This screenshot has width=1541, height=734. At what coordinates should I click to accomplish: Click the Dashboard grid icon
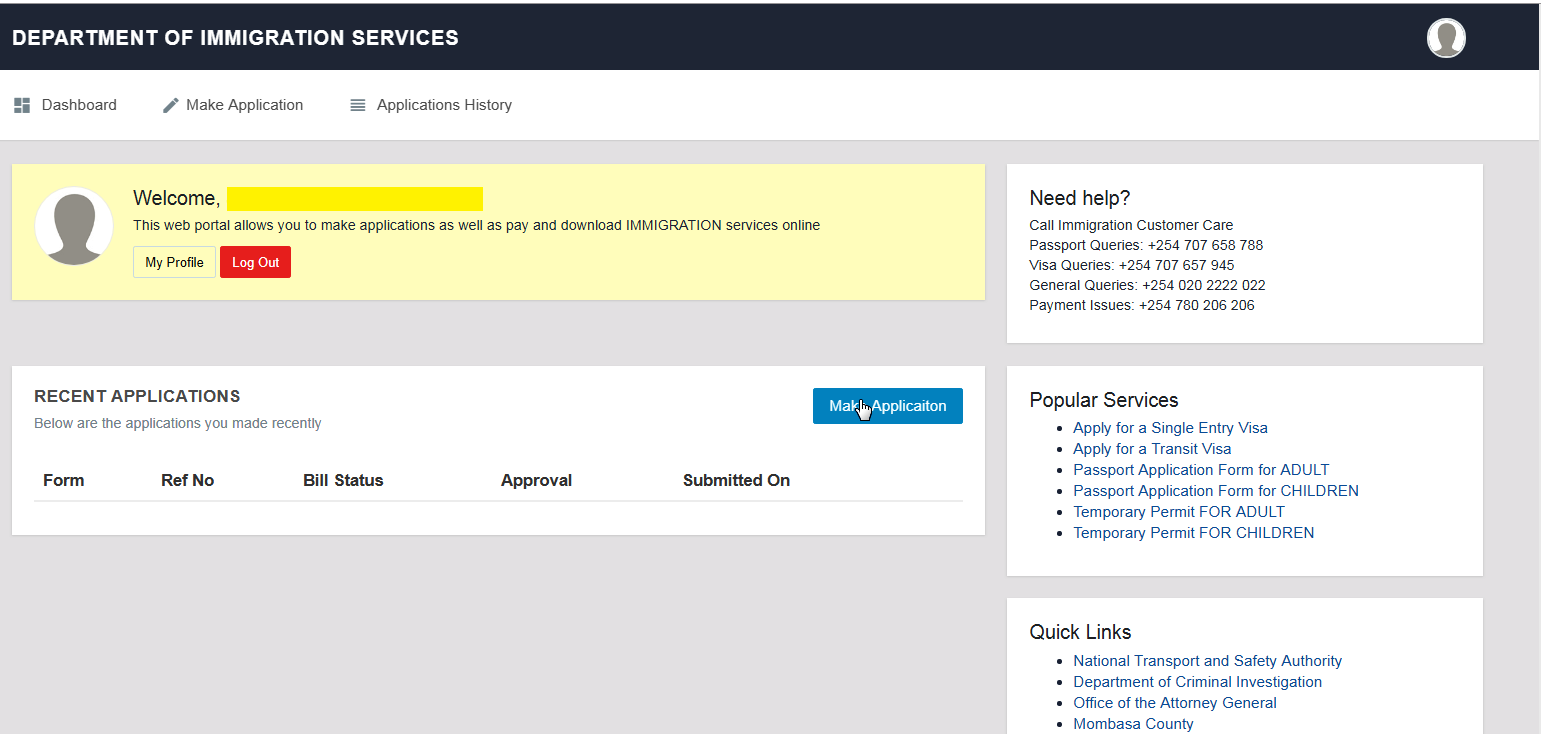coord(22,105)
